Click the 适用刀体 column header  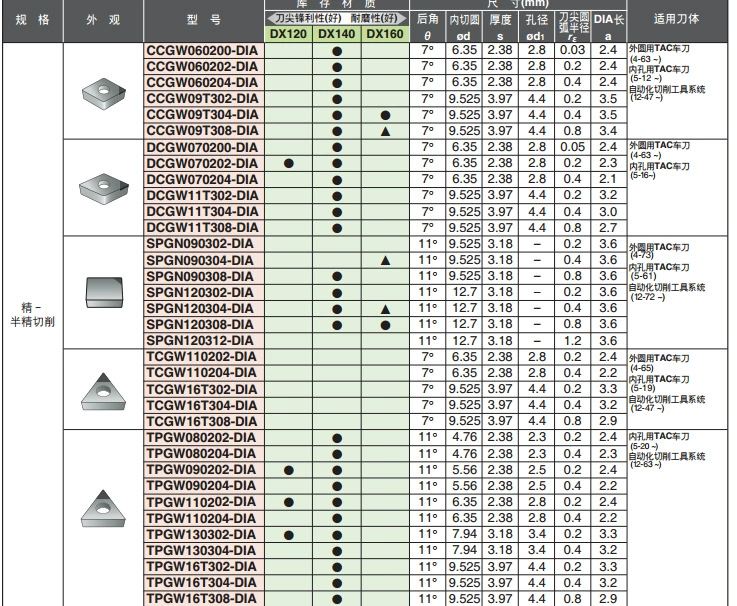click(676, 19)
